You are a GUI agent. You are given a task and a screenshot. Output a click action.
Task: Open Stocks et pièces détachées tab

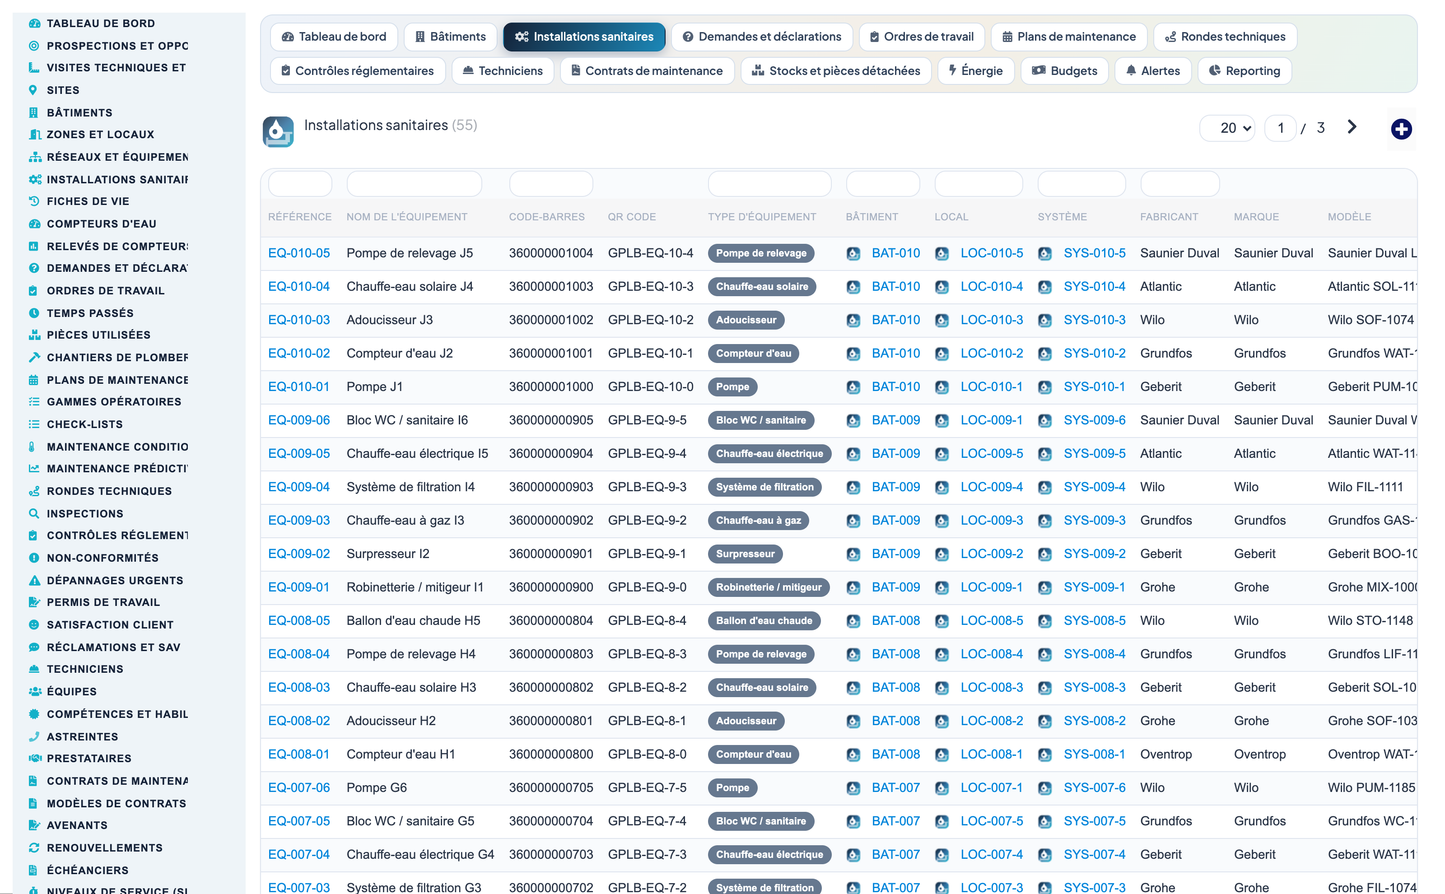tap(836, 71)
